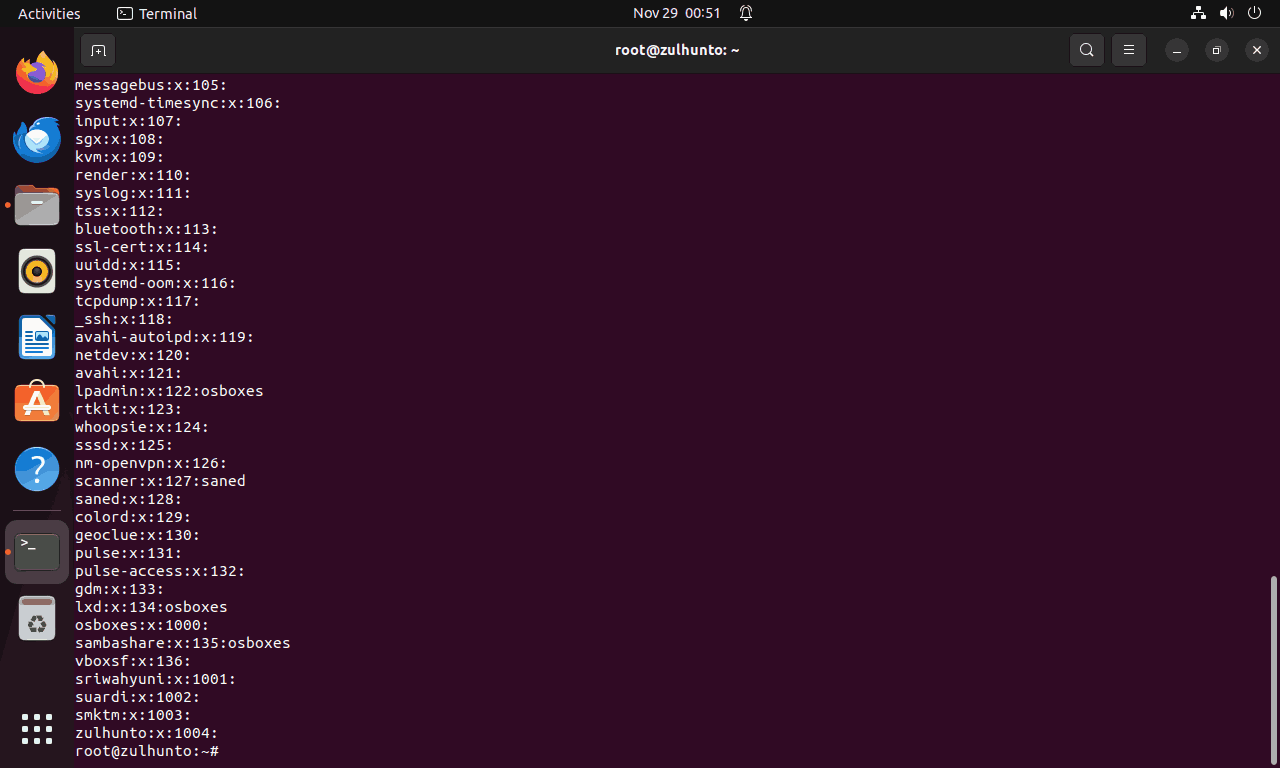This screenshot has width=1280, height=768.
Task: Click the line 'lxd:x:134:osboxes'
Action: pos(151,607)
